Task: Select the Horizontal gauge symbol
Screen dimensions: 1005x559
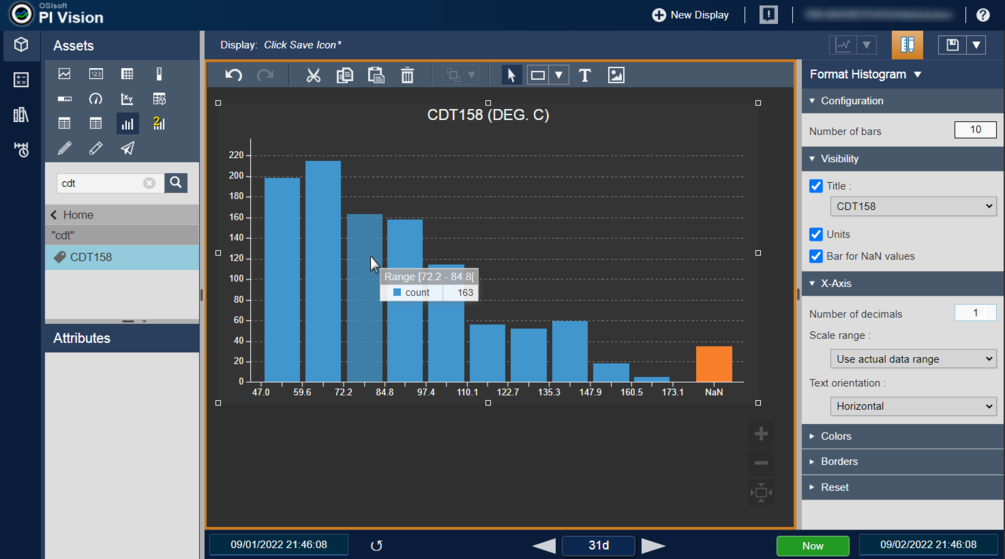Action: click(65, 99)
